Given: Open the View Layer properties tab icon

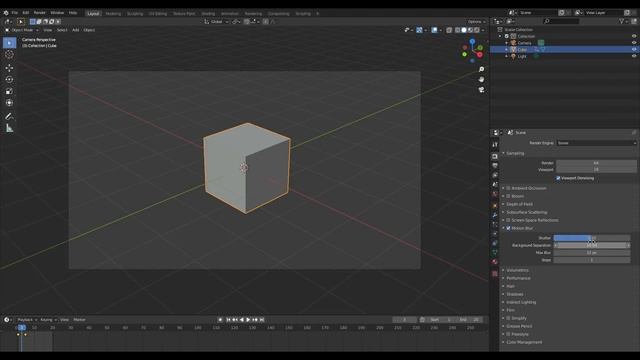Looking at the screenshot, I should (x=495, y=175).
